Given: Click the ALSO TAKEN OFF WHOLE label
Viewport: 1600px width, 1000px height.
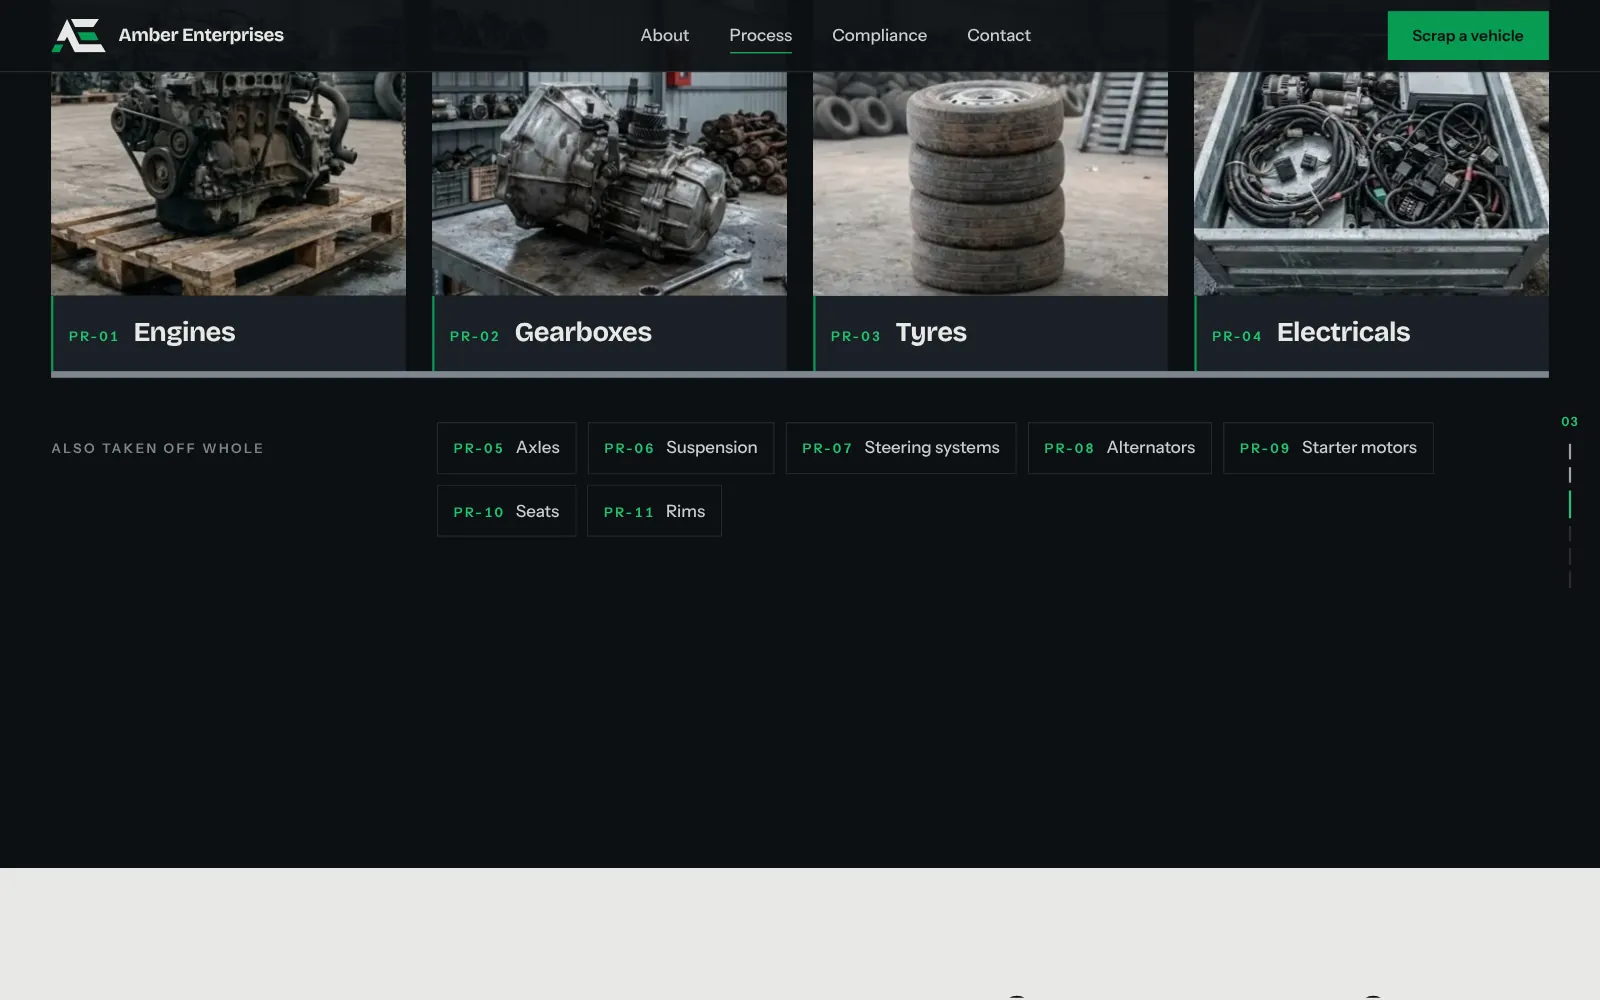Looking at the screenshot, I should click(157, 448).
